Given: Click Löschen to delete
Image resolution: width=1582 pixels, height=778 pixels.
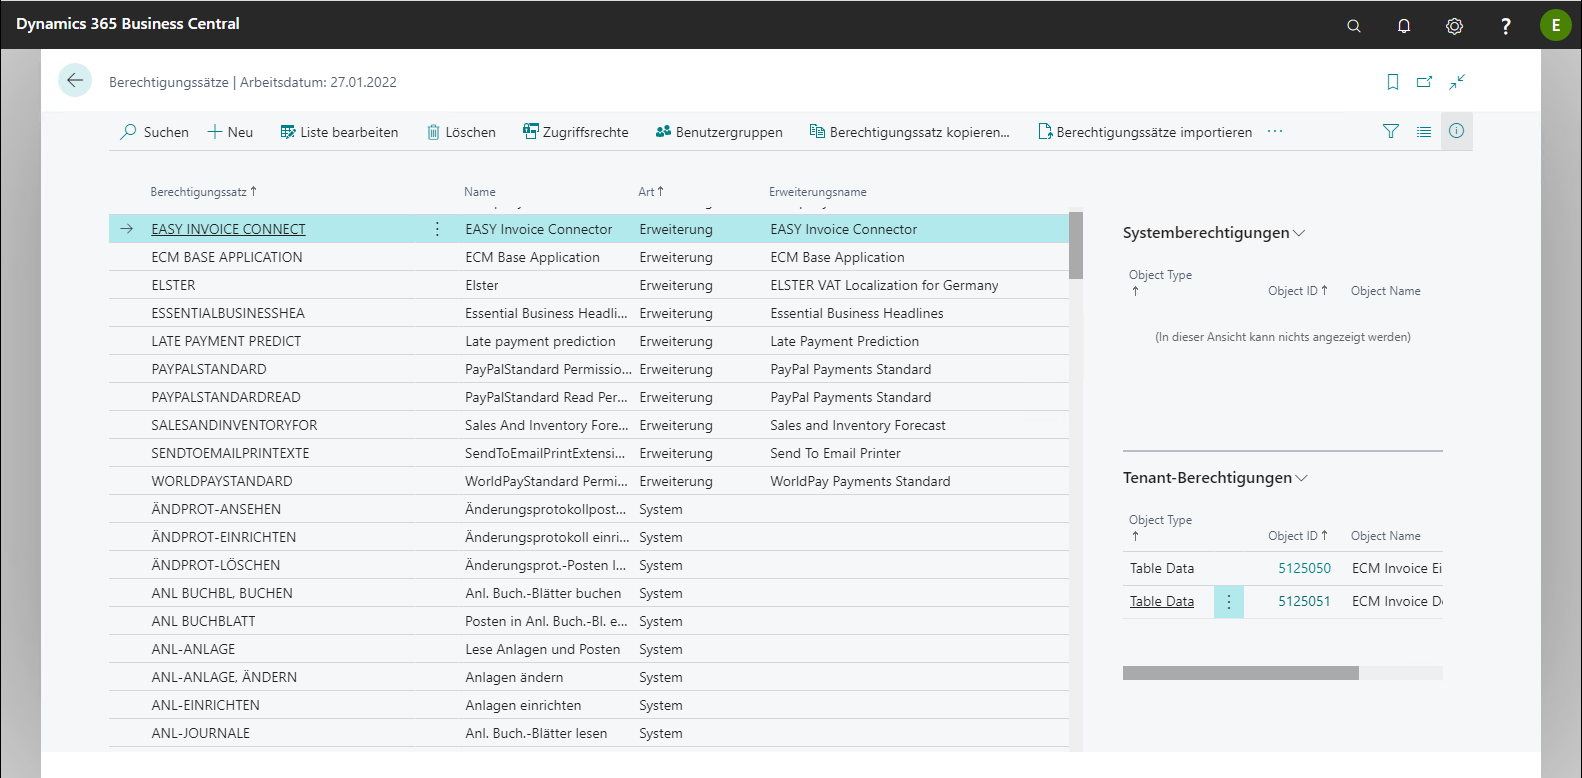Looking at the screenshot, I should point(461,132).
